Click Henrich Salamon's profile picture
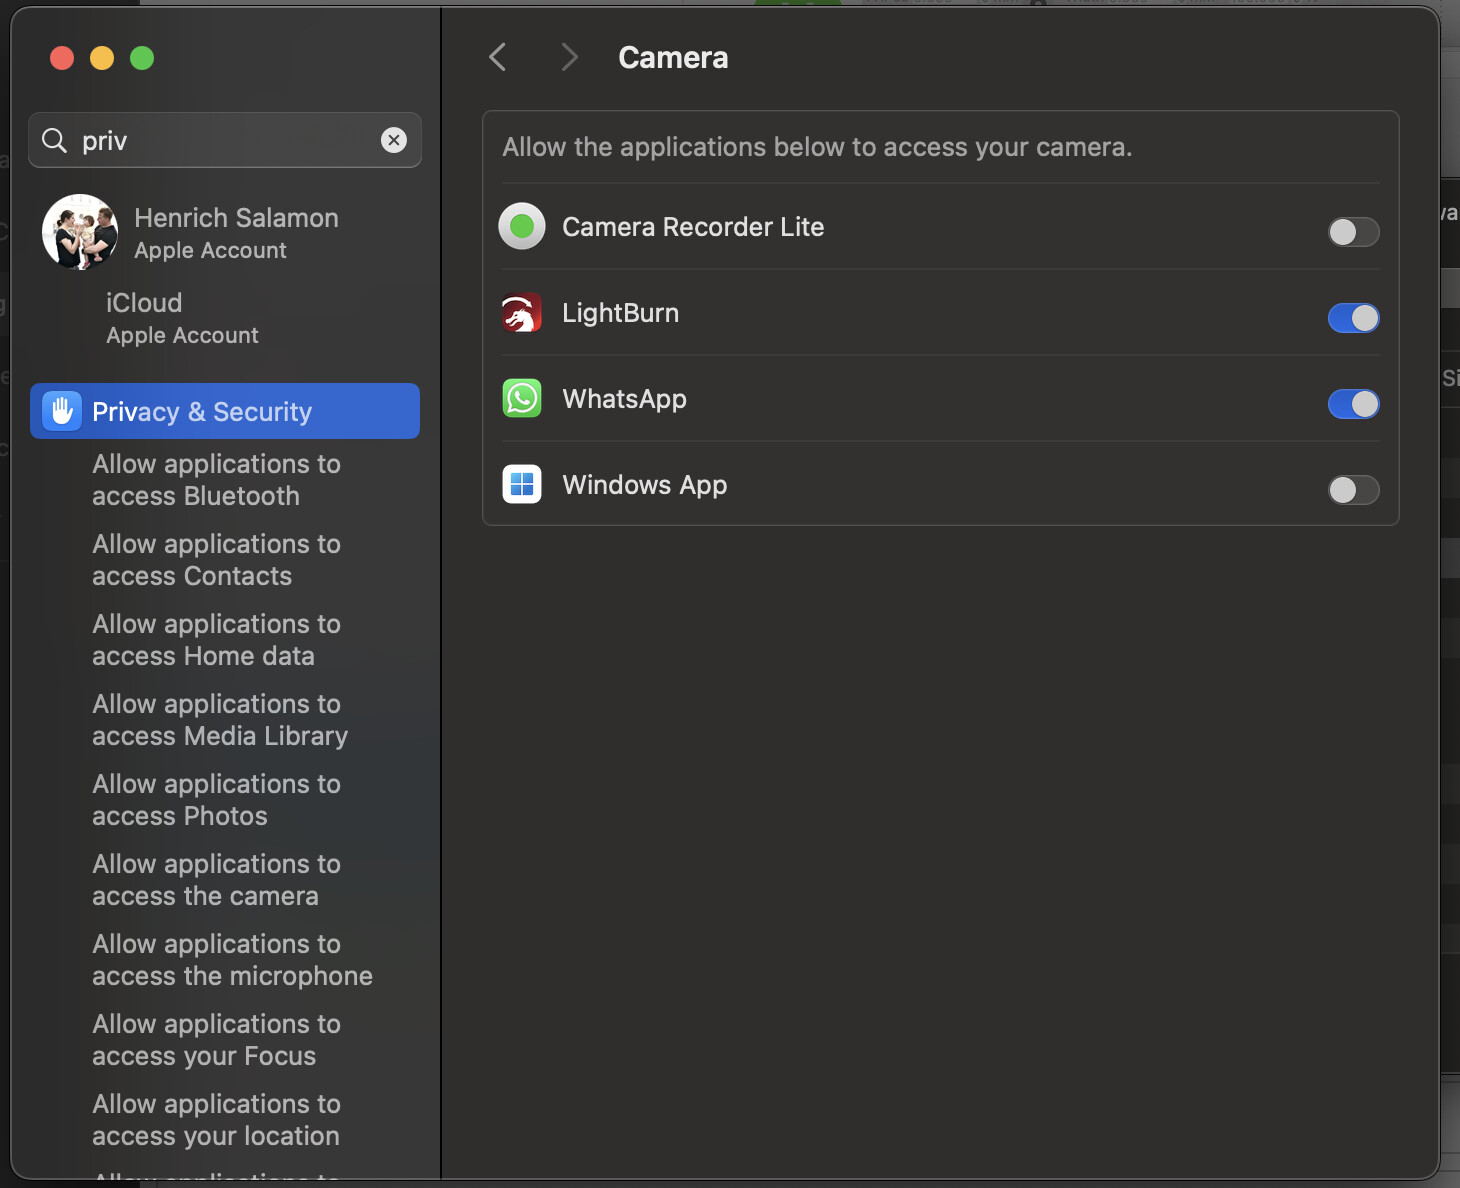Screen dimensions: 1460x1188 80,232
